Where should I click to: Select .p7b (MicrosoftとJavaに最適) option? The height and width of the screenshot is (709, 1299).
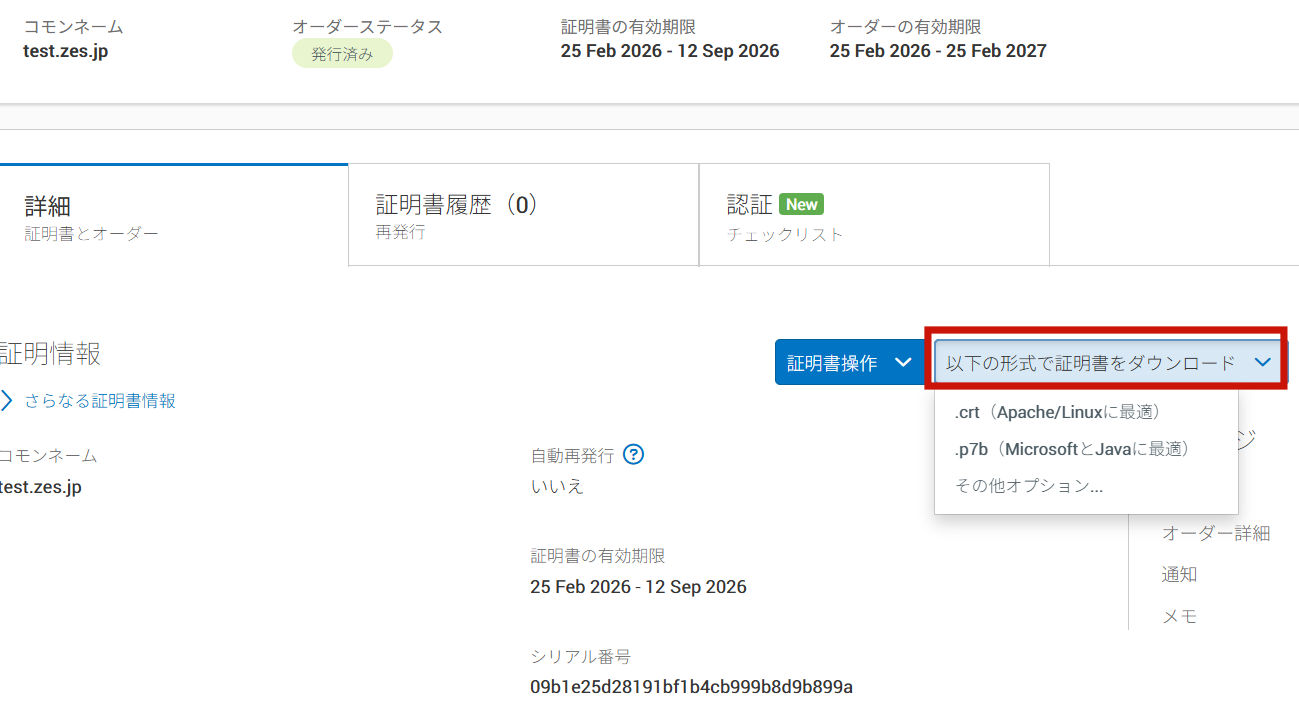(x=1073, y=449)
